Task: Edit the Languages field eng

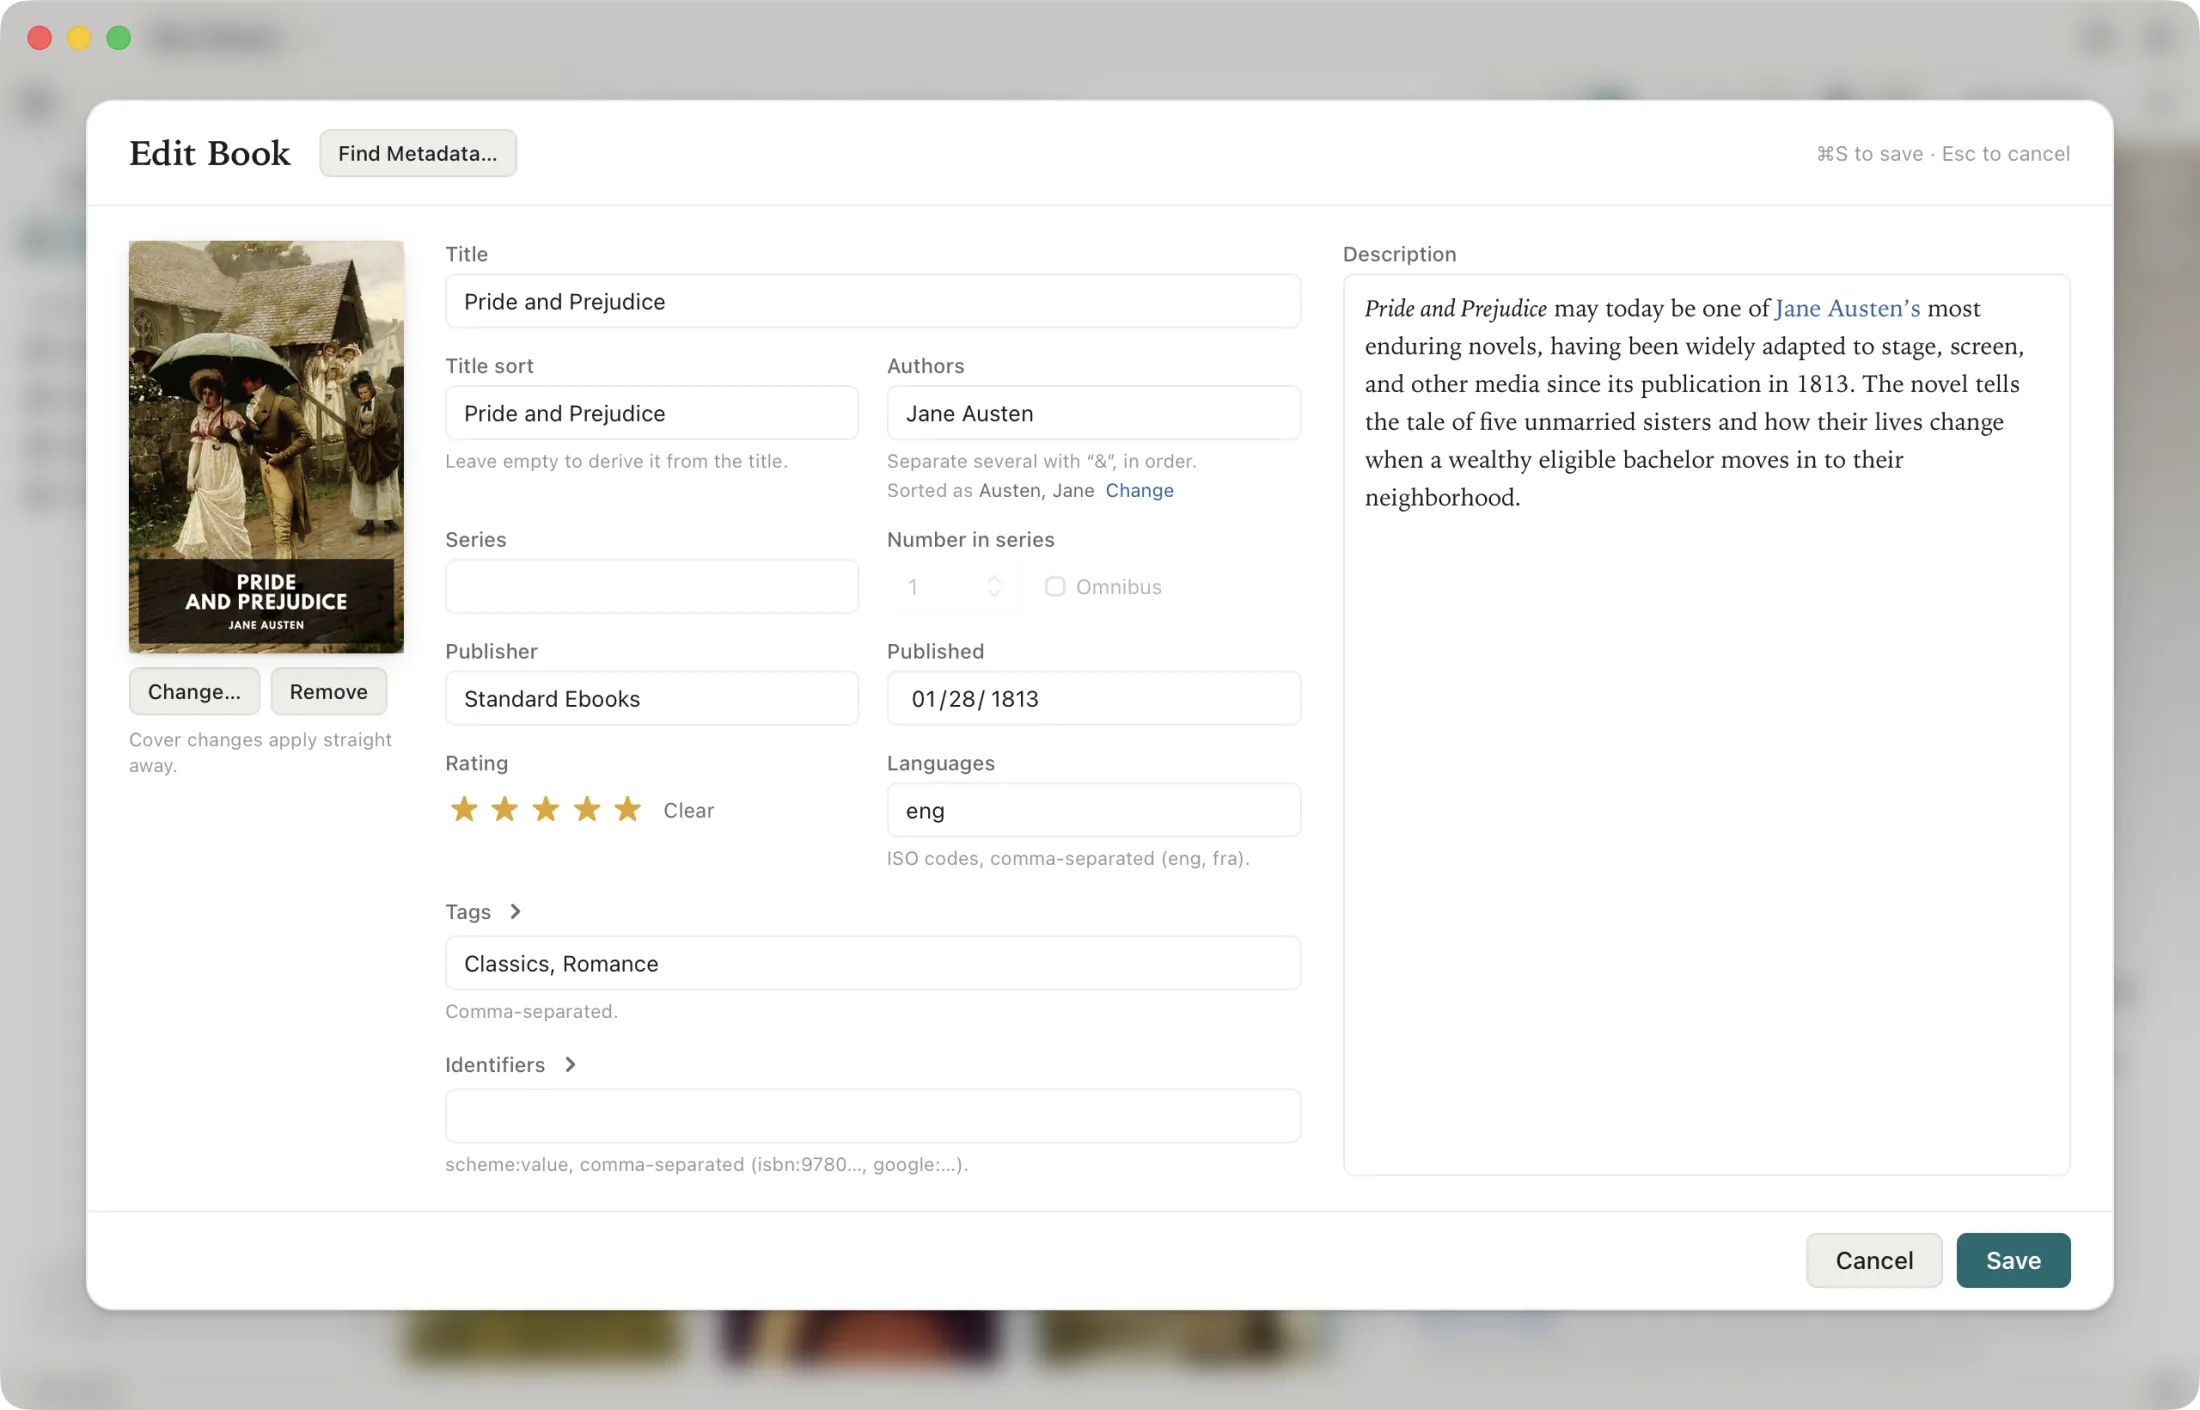Action: (x=1094, y=810)
